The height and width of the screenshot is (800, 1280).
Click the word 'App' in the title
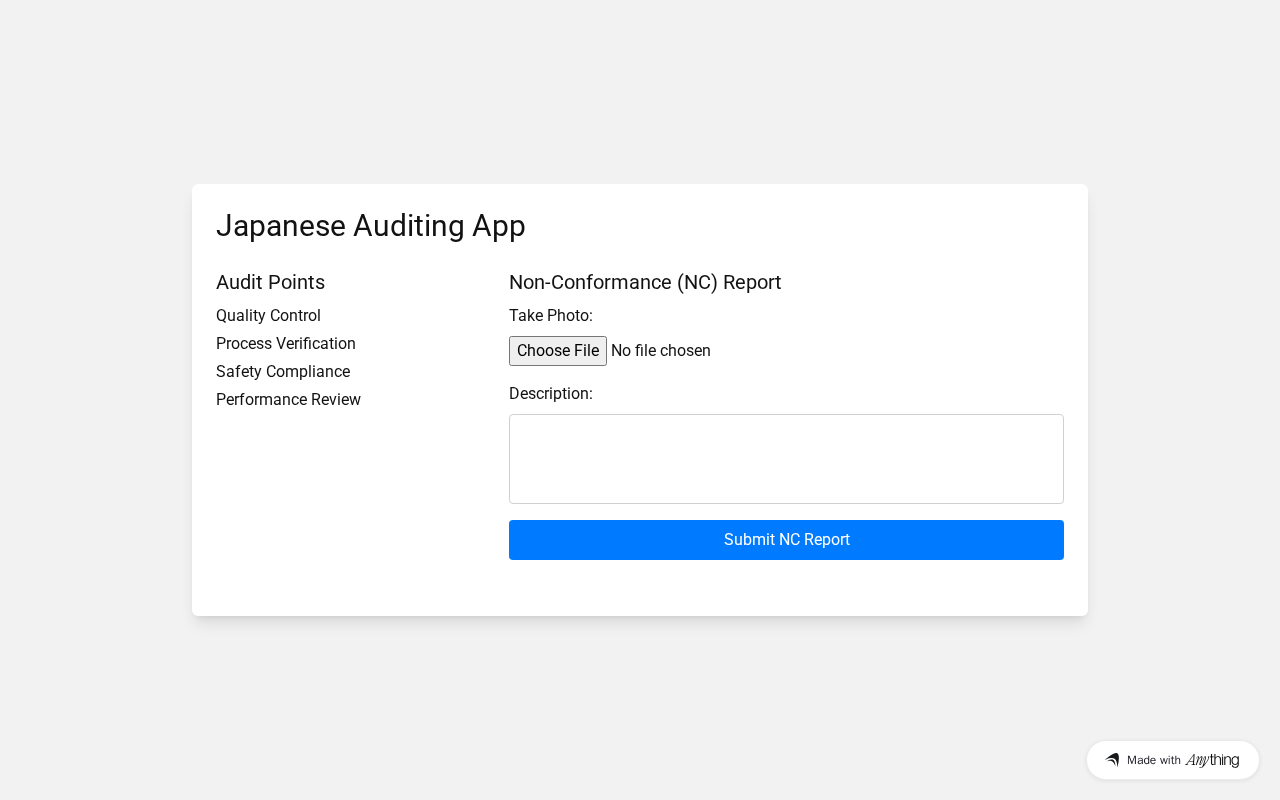pos(499,226)
